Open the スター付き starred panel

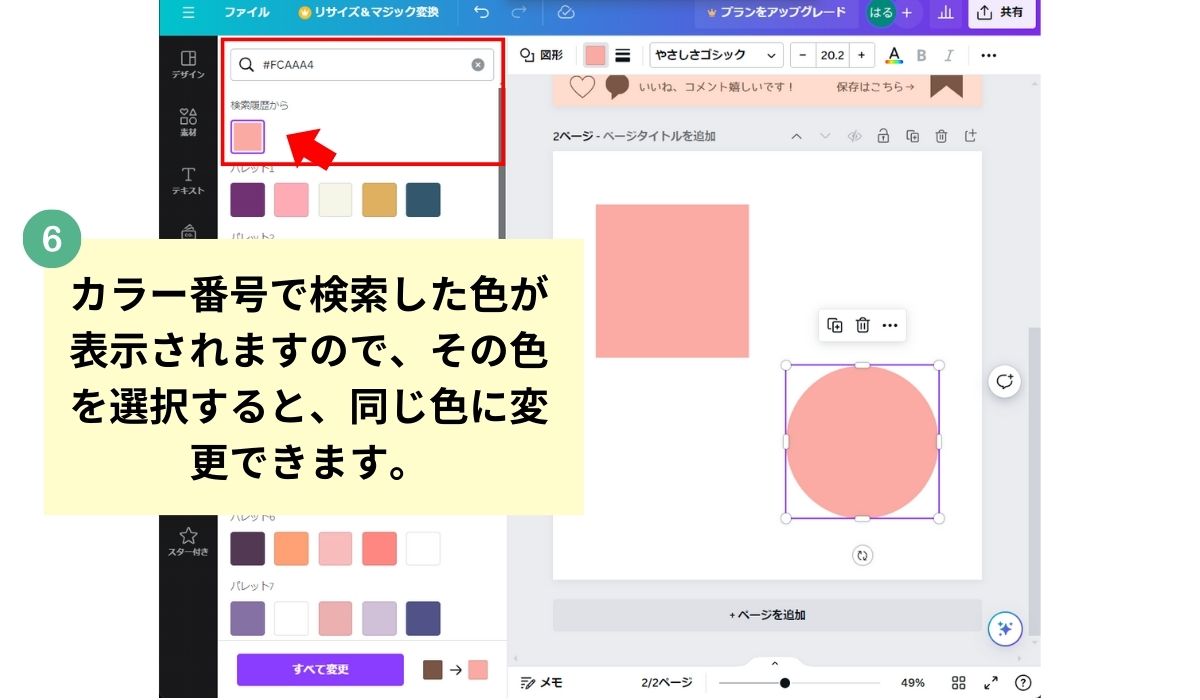188,541
